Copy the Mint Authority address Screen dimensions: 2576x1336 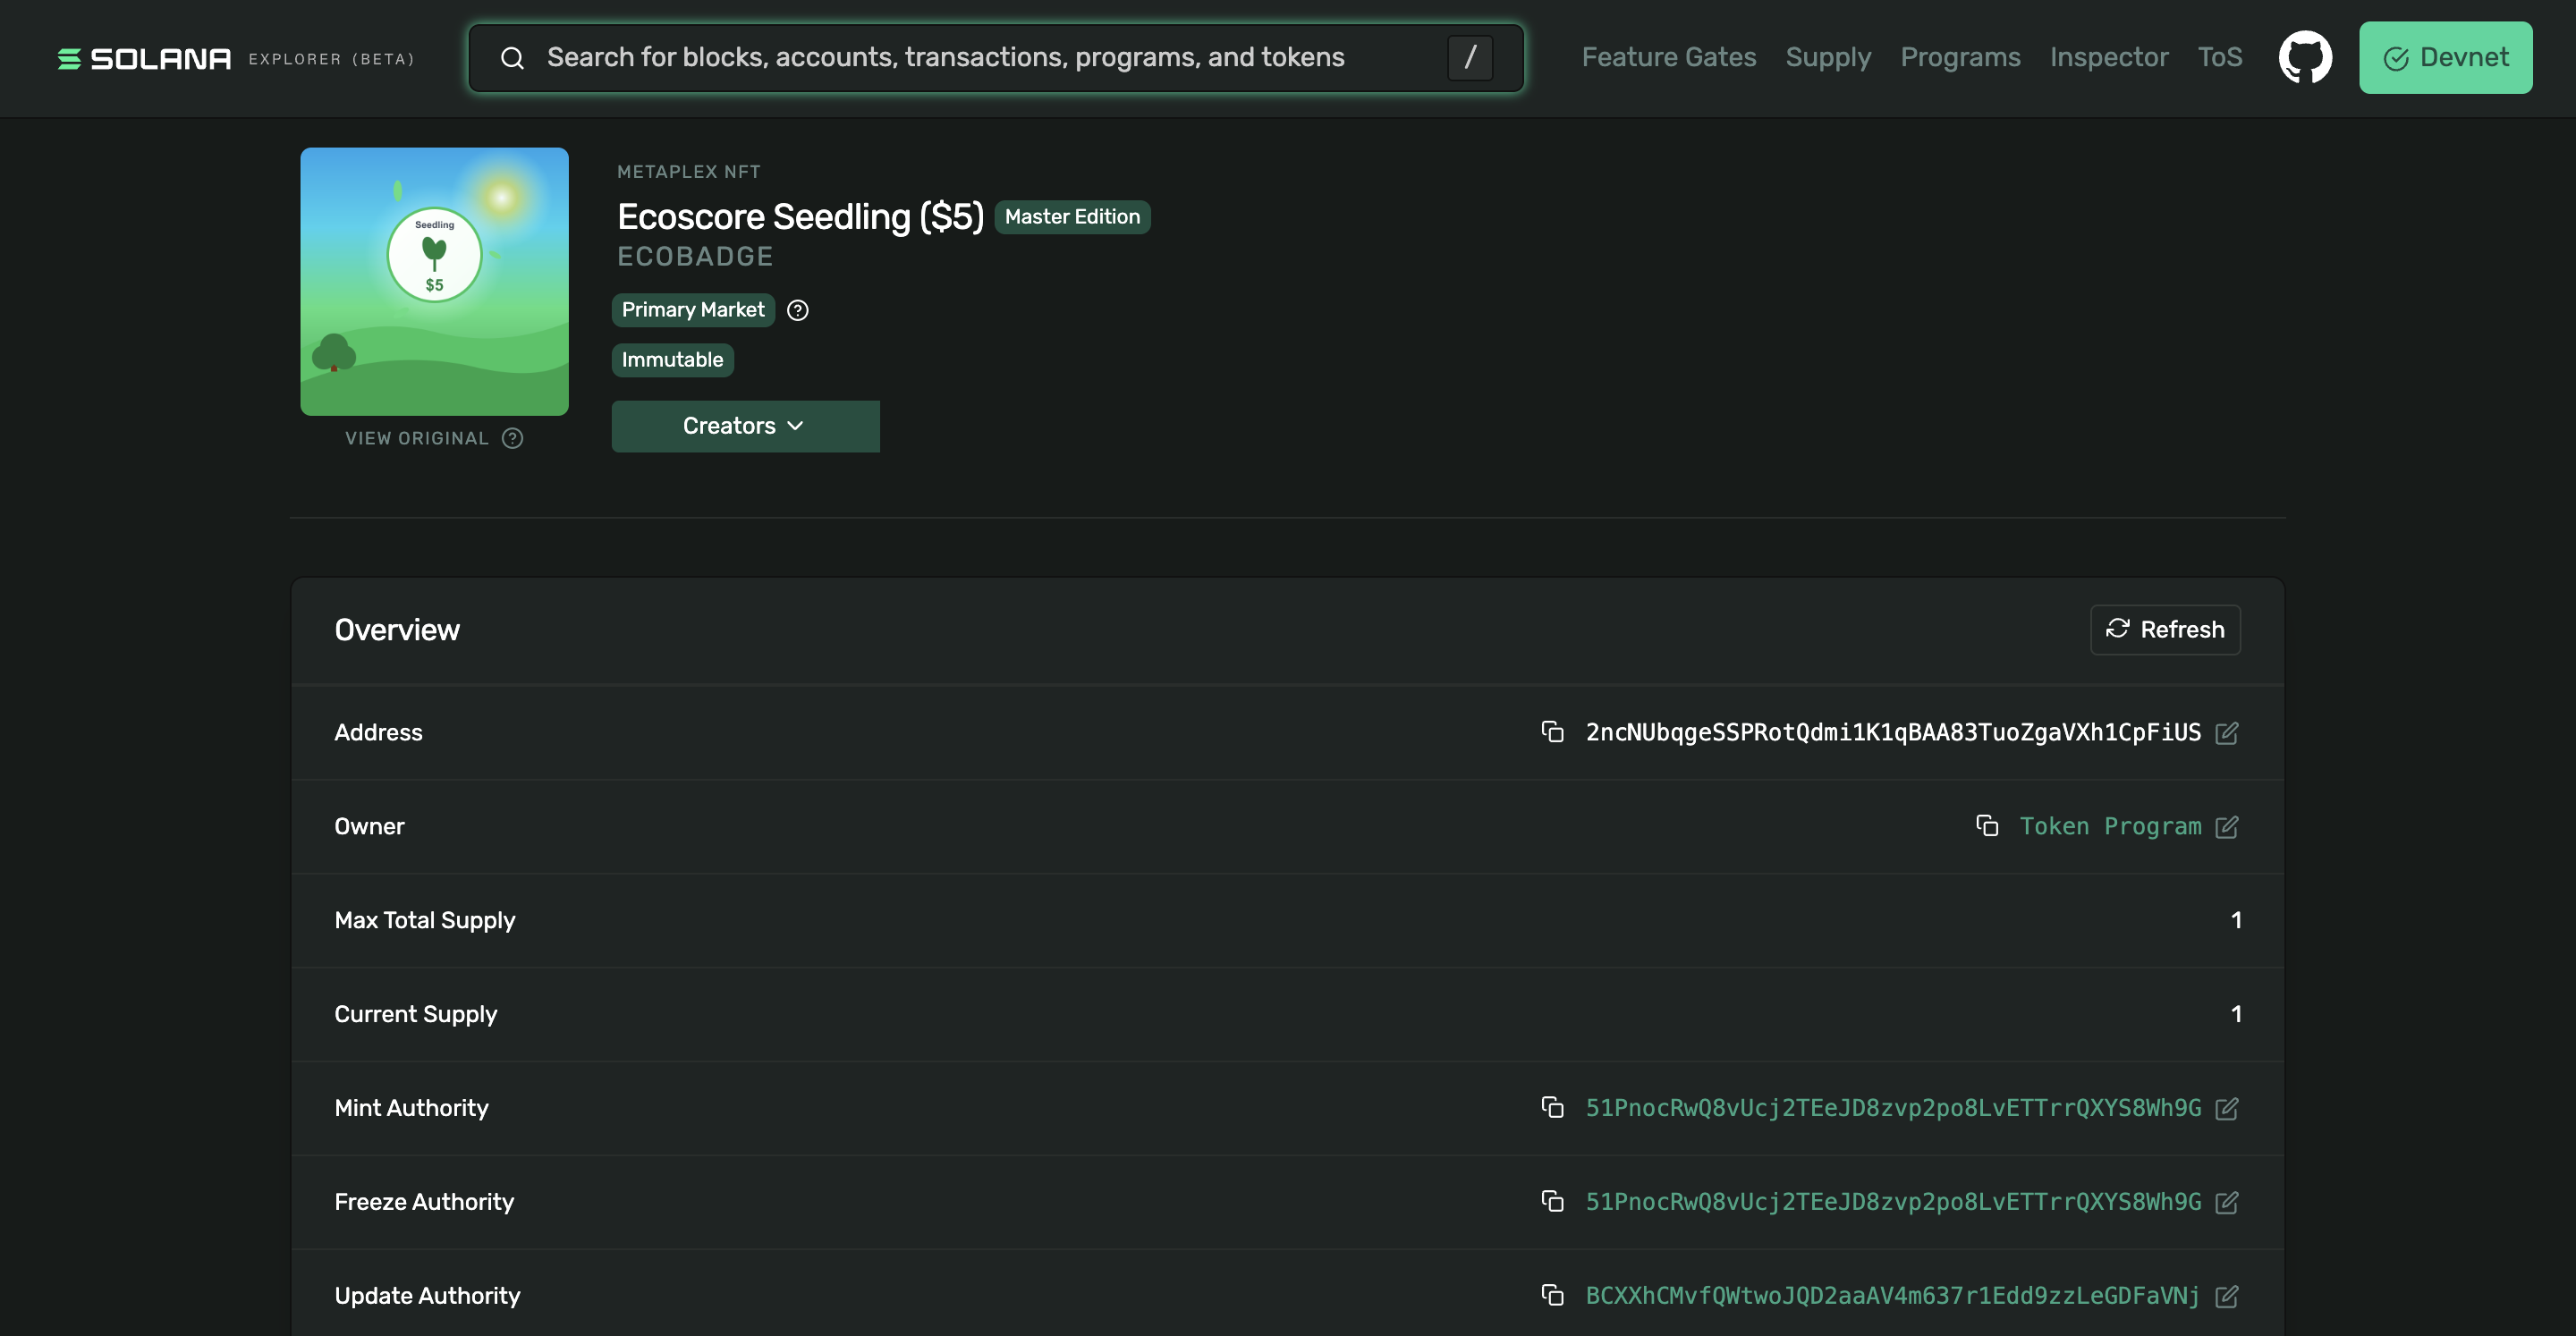coord(1552,1107)
